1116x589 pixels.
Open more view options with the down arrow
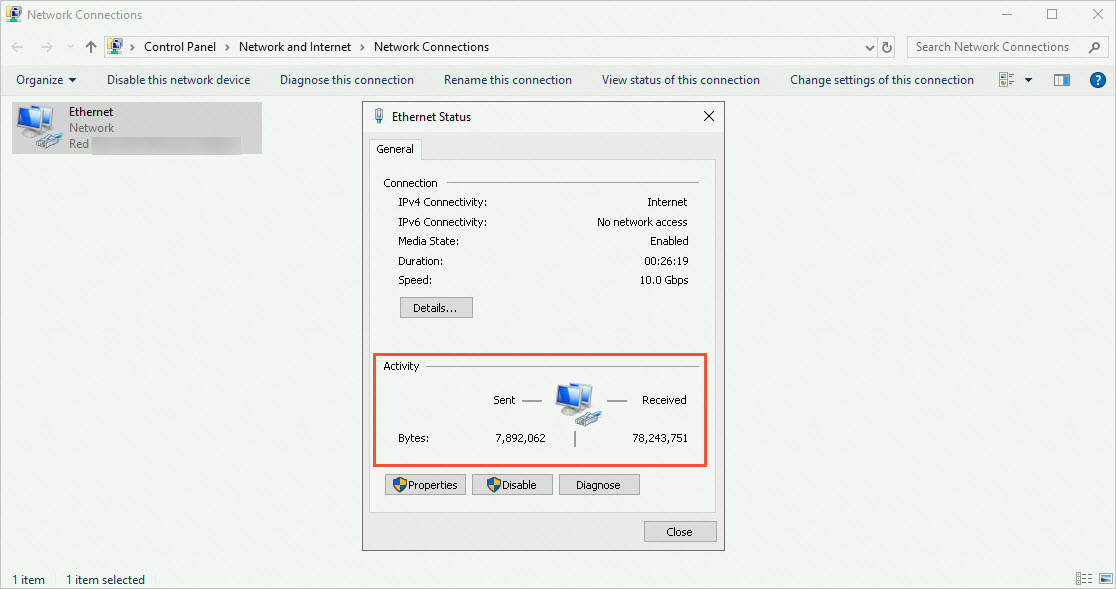[x=1026, y=79]
